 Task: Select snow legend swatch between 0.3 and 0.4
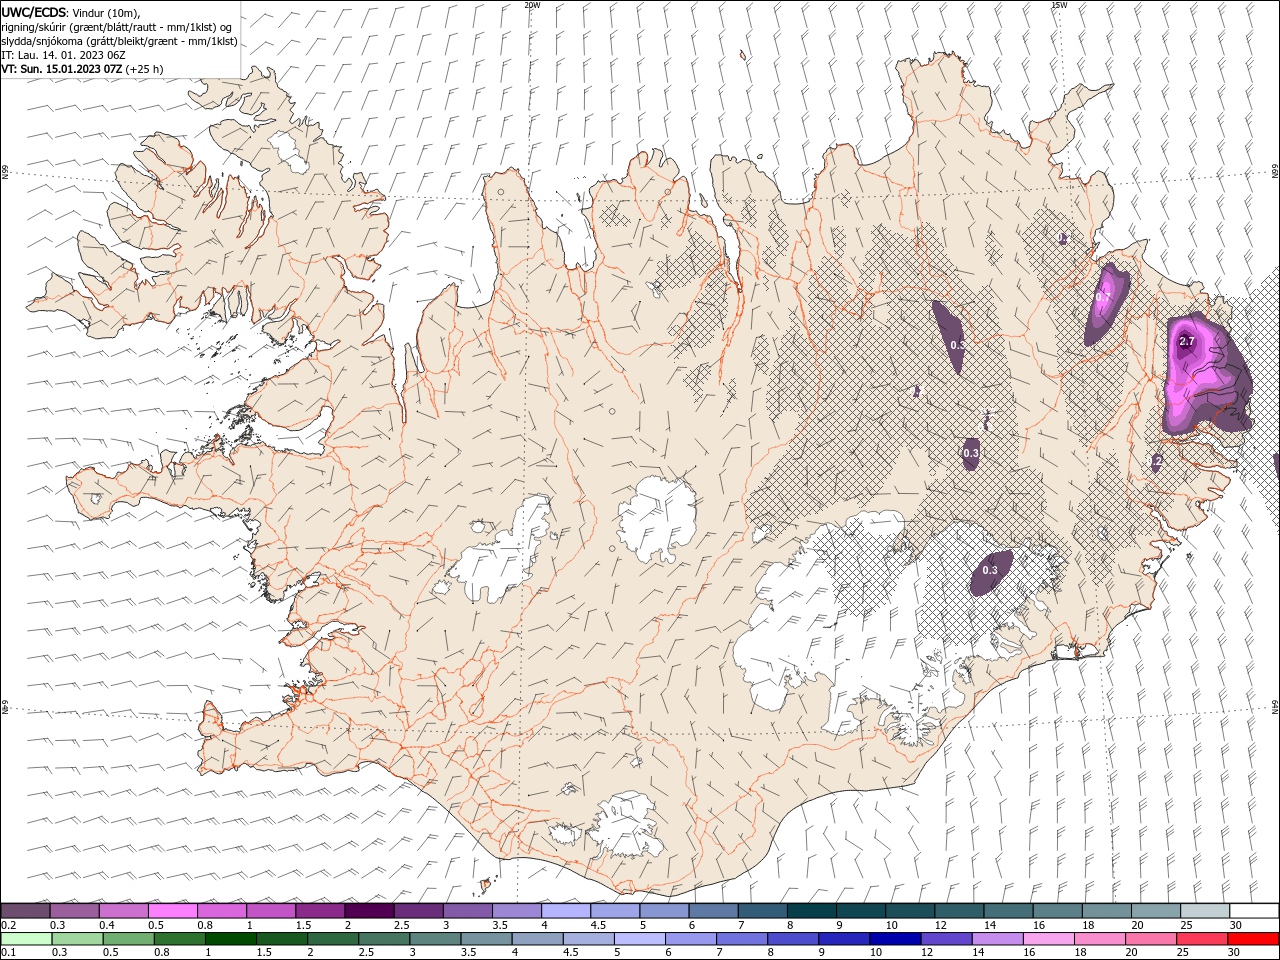pyautogui.click(x=74, y=911)
